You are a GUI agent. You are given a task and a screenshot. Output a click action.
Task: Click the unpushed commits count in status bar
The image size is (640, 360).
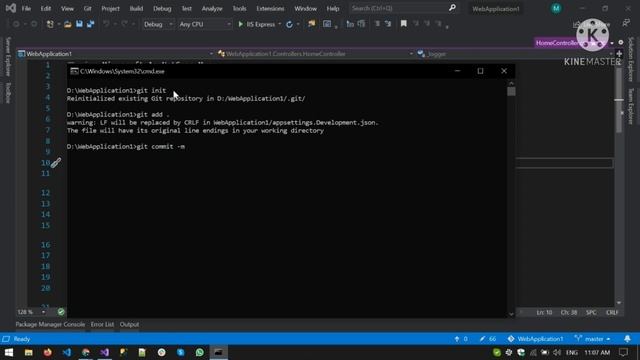[x=461, y=339]
